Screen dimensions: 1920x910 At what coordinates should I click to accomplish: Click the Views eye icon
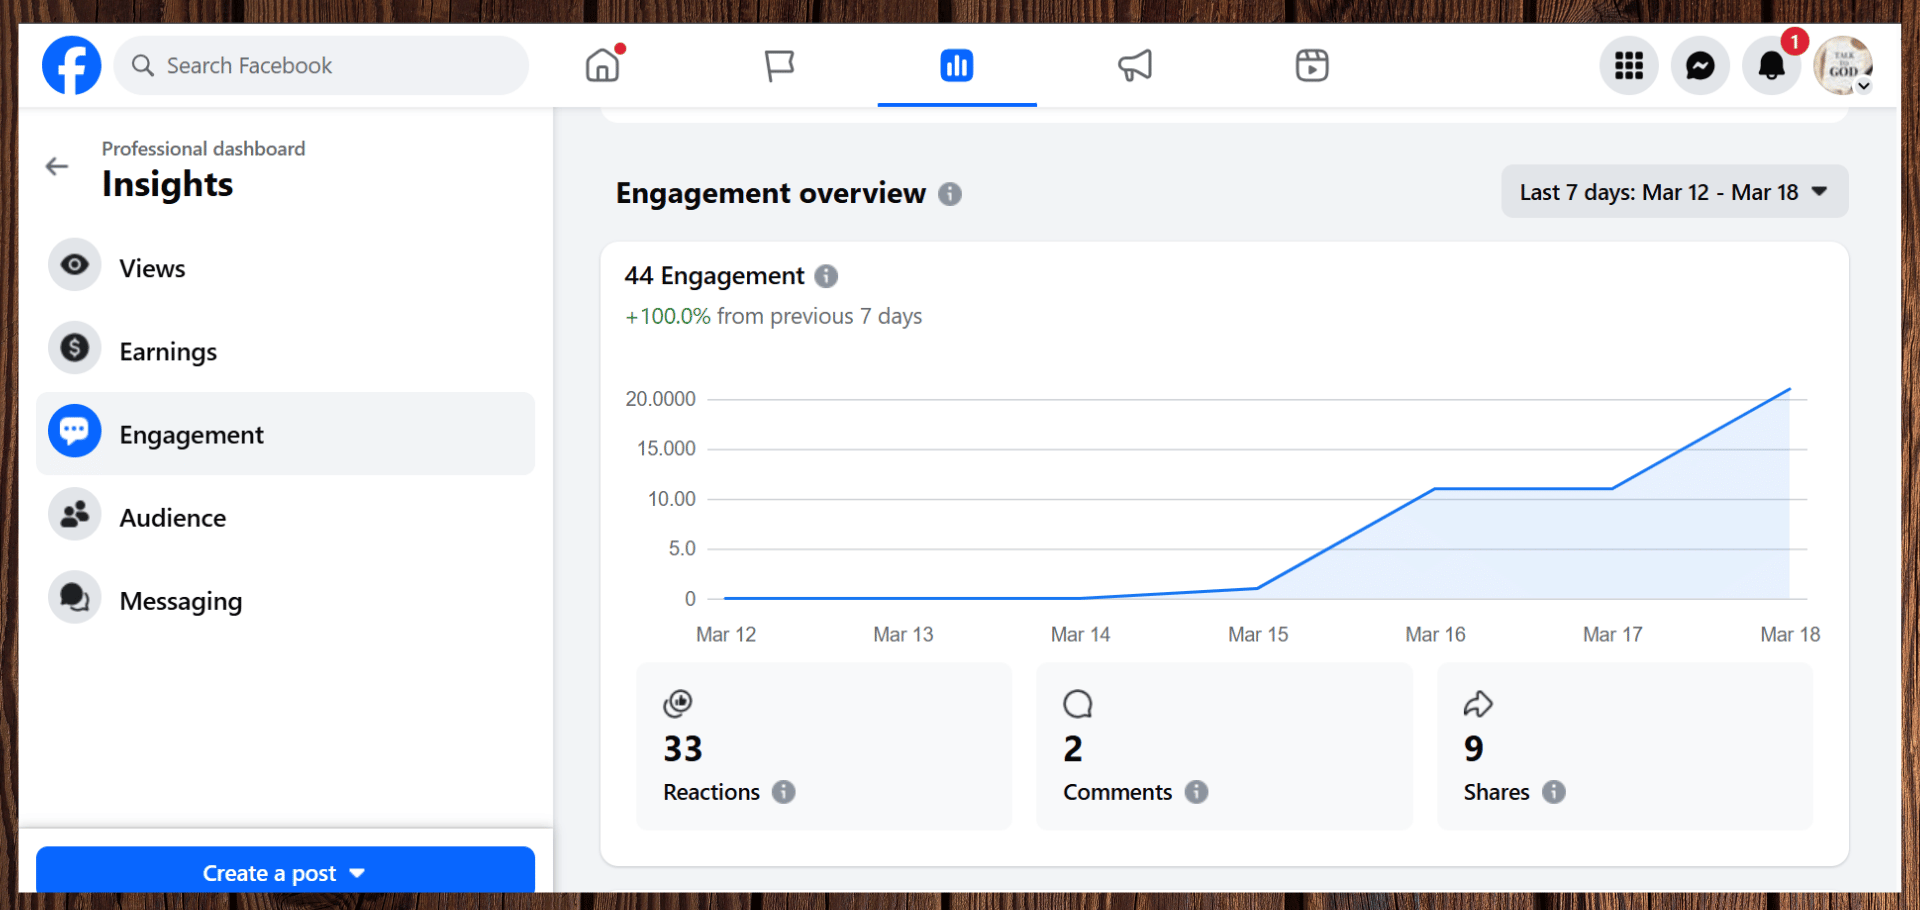pos(75,265)
